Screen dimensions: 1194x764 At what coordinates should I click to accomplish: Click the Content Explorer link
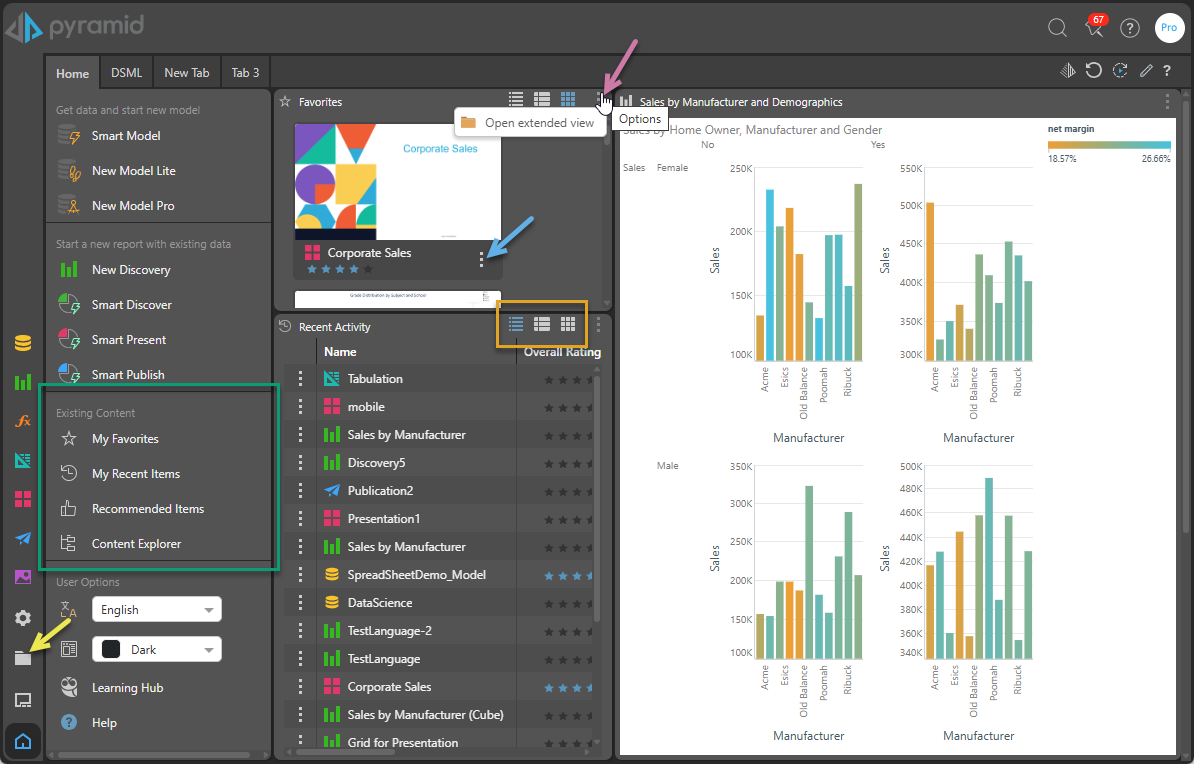tap(136, 544)
